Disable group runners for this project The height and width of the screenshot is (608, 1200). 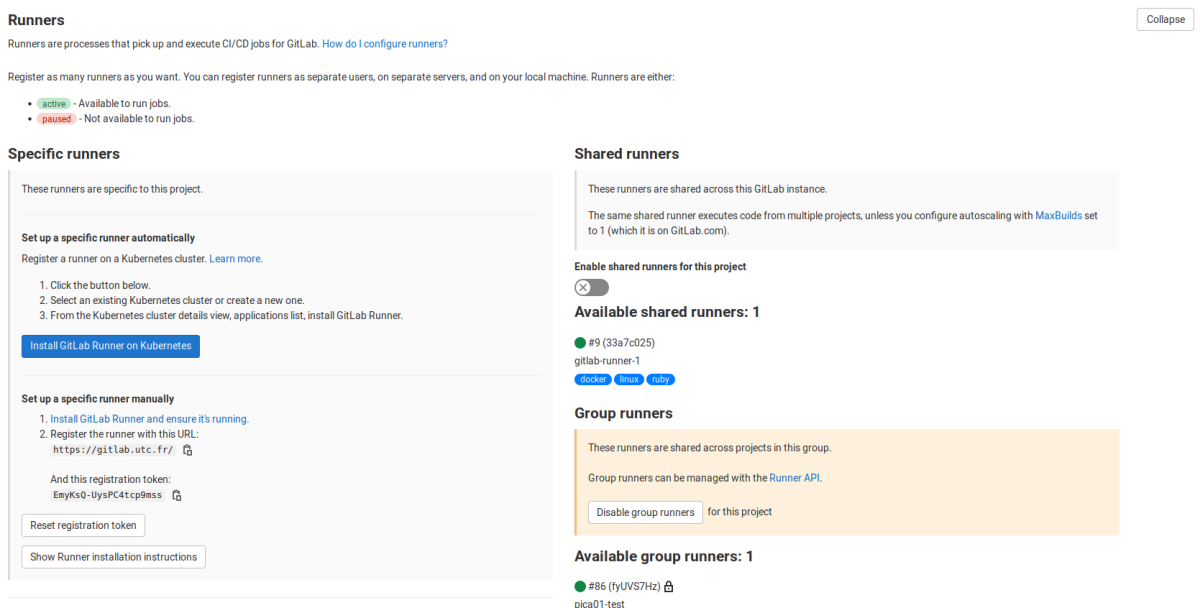pos(645,512)
